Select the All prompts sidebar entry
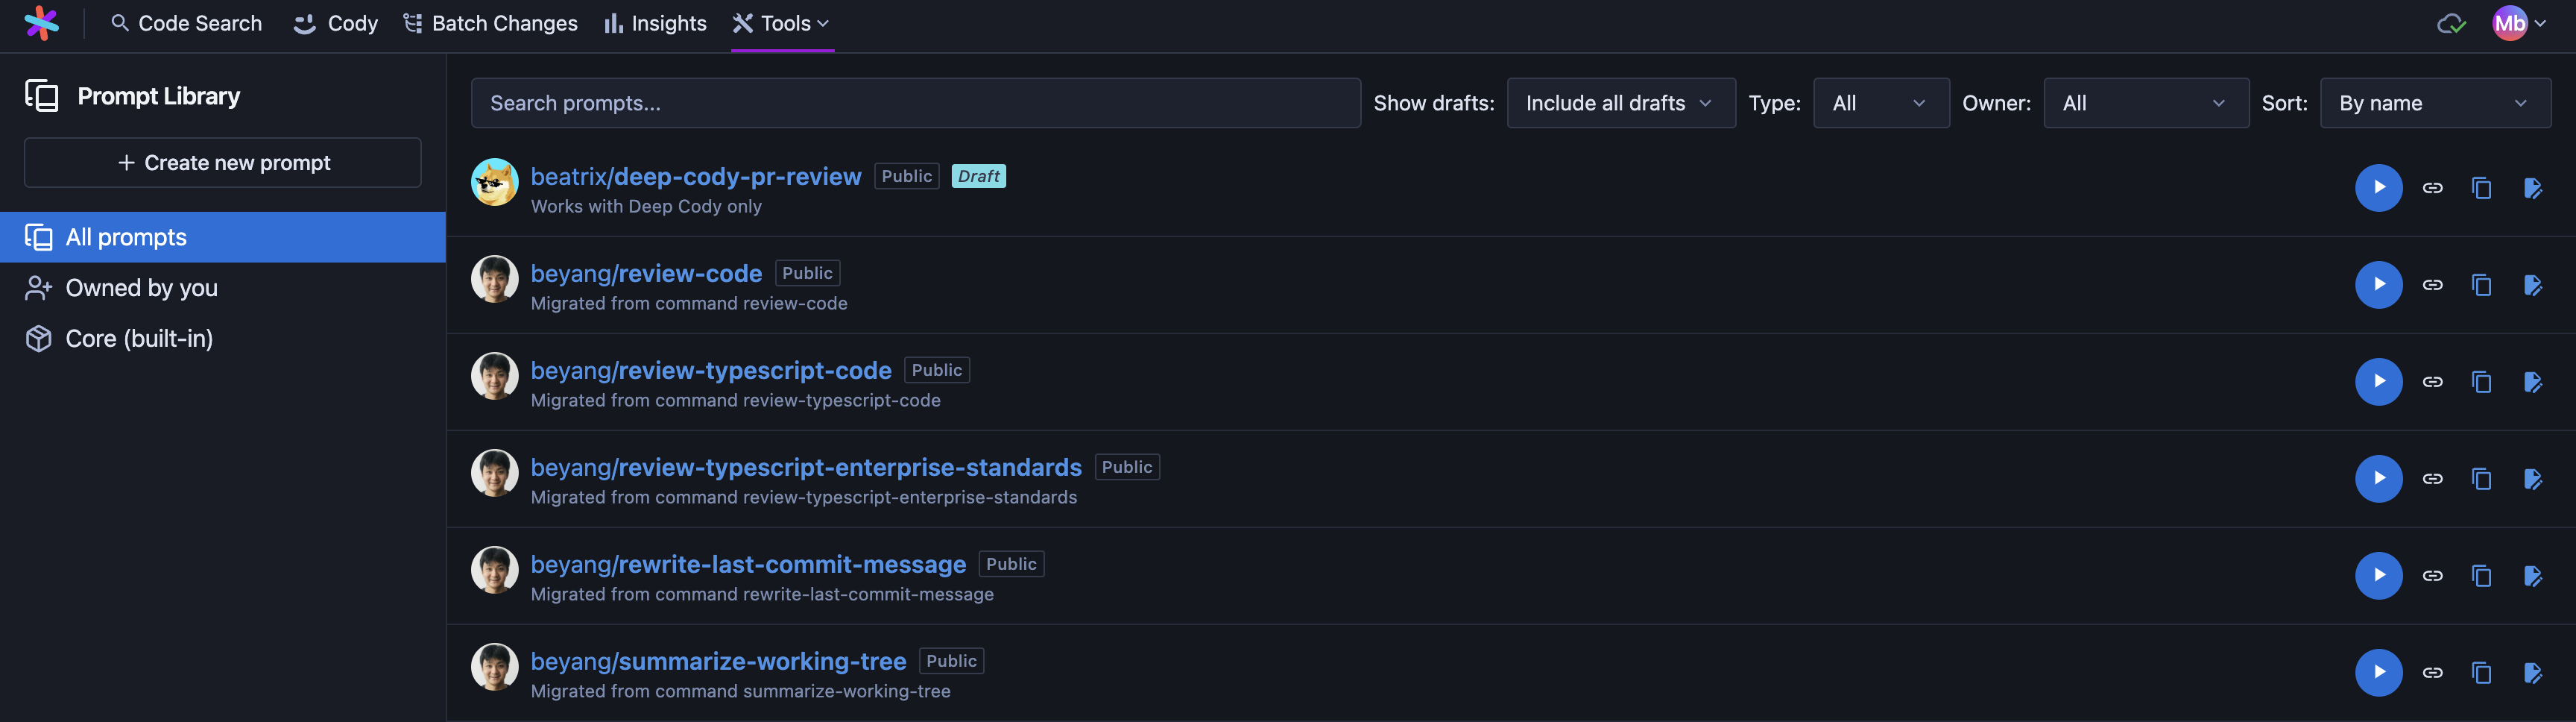This screenshot has height=722, width=2576. [x=125, y=237]
